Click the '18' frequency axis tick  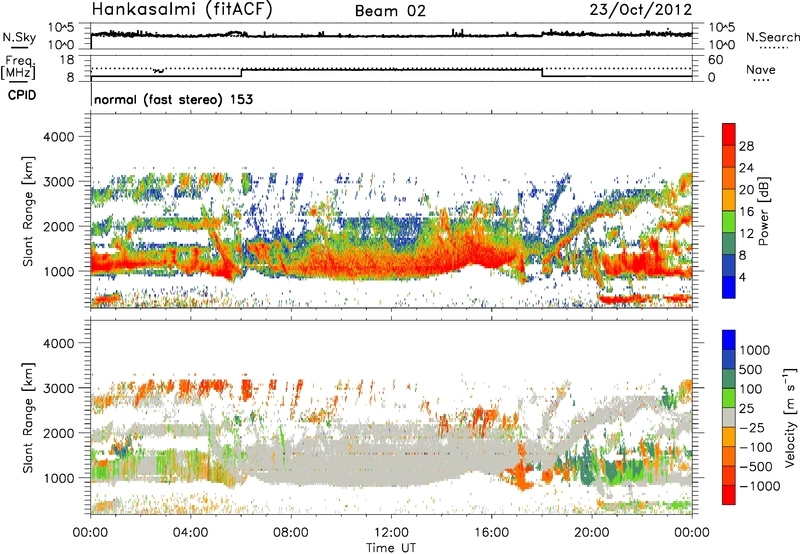tap(66, 60)
